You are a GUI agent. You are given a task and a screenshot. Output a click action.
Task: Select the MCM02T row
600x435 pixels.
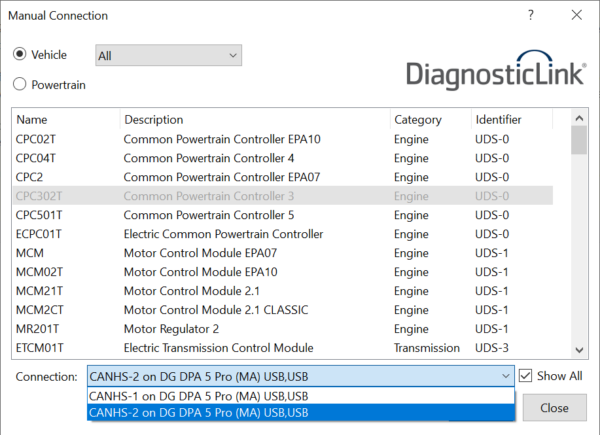click(283, 272)
